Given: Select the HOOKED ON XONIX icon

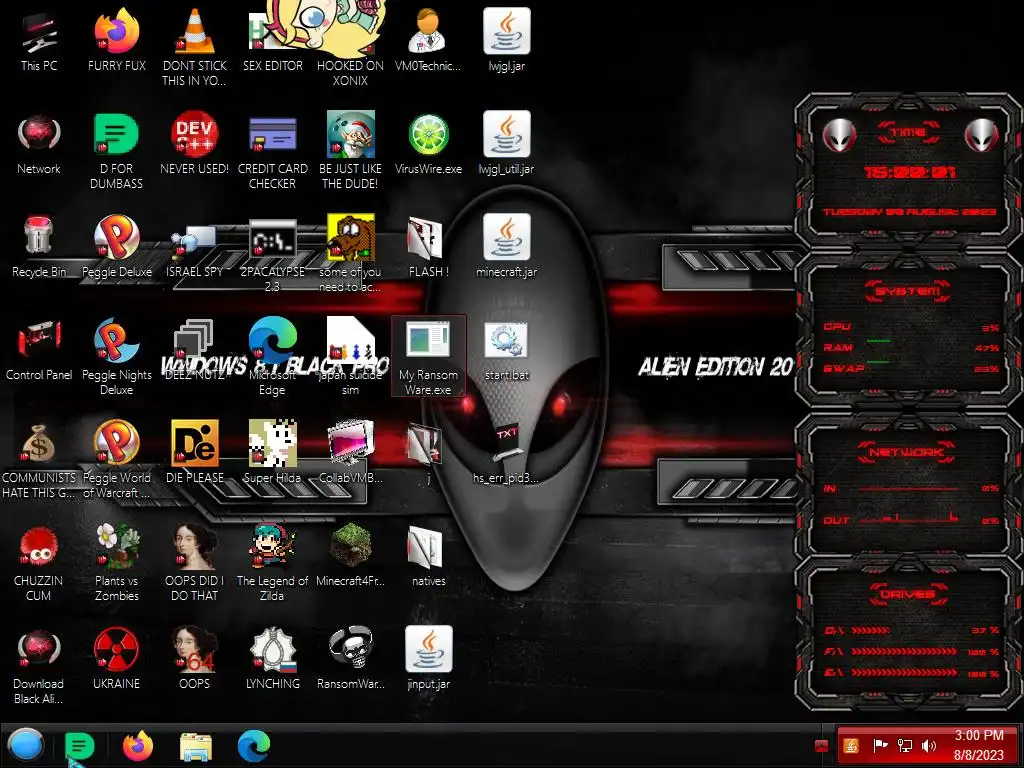Looking at the screenshot, I should click(351, 48).
